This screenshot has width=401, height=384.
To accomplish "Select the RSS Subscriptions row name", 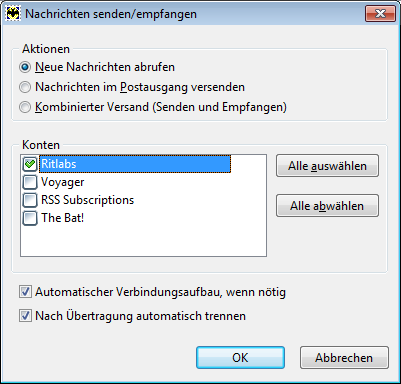I will (87, 200).
